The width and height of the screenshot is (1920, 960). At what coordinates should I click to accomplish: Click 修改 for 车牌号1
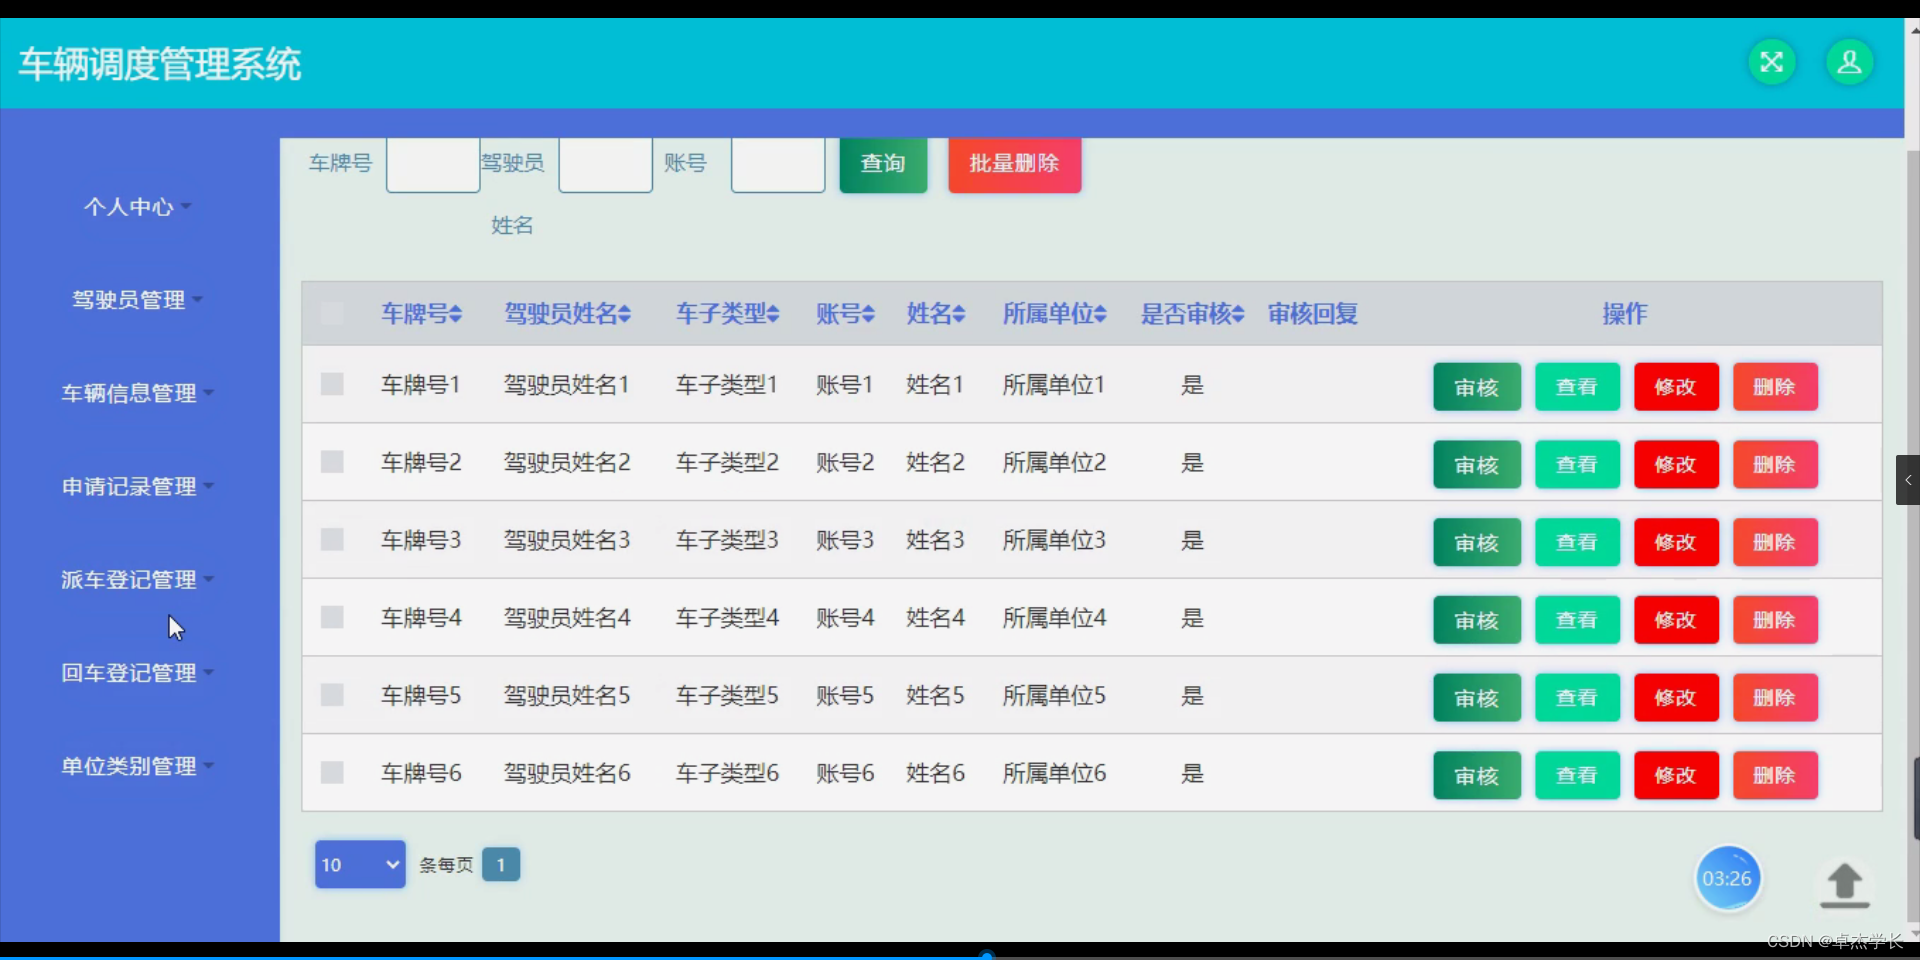(1676, 387)
